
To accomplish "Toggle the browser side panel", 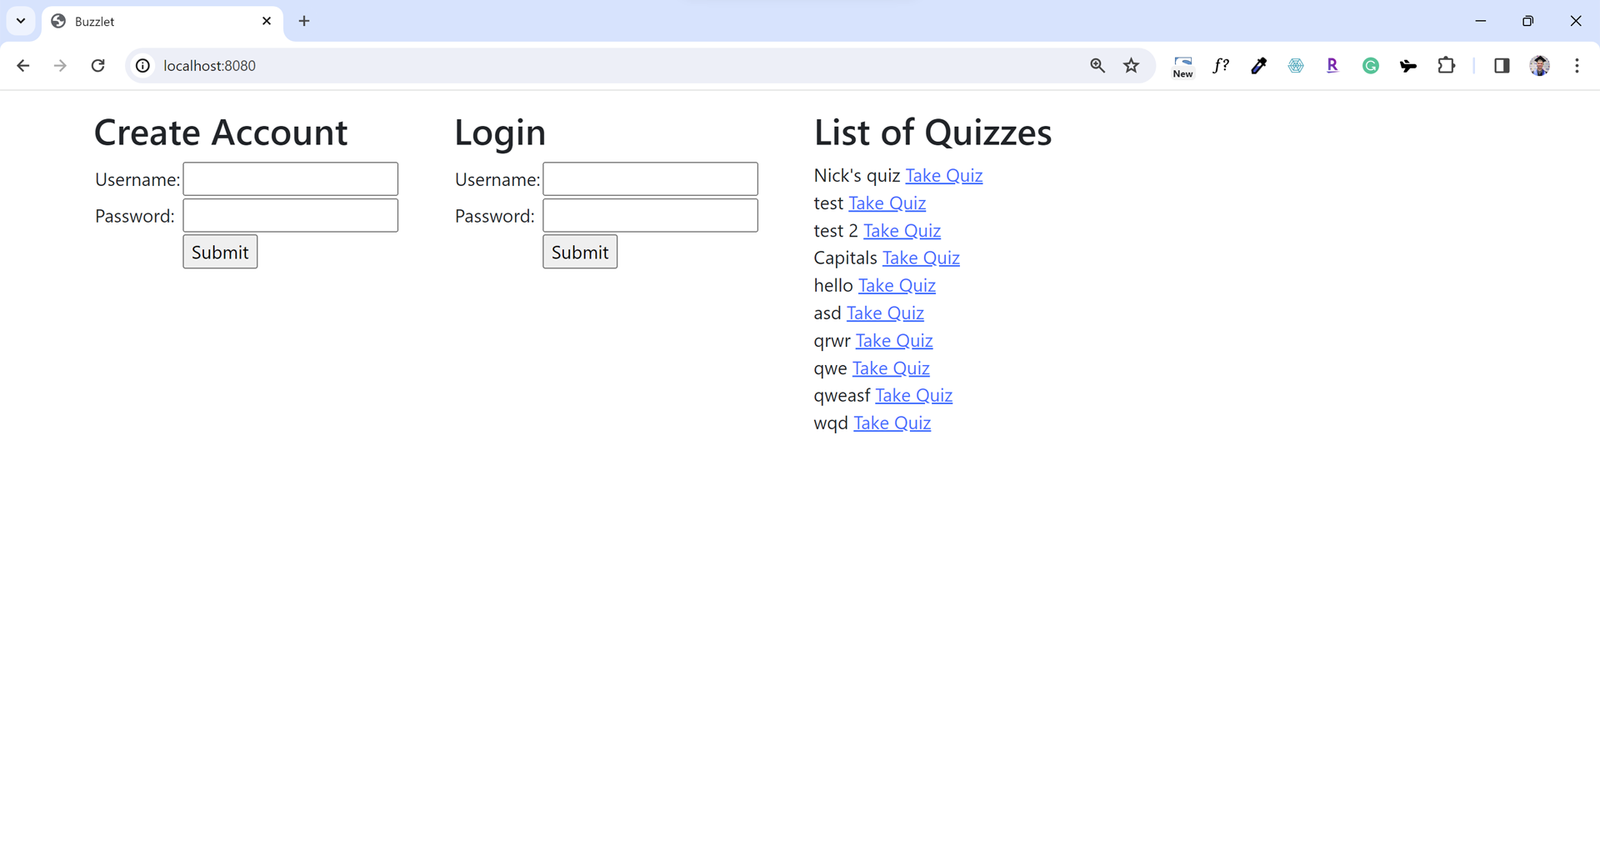I will [x=1501, y=66].
